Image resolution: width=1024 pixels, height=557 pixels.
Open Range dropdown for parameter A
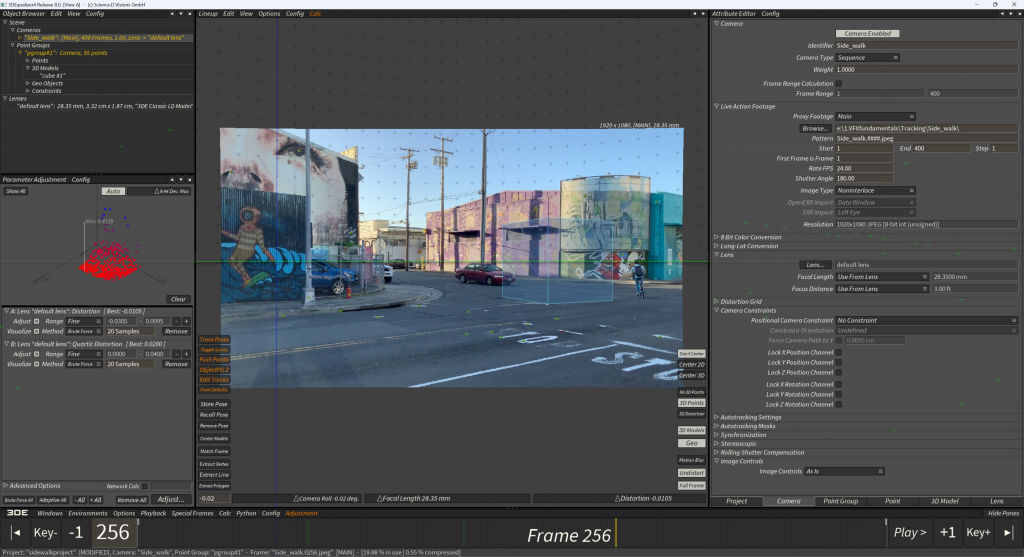[84, 321]
